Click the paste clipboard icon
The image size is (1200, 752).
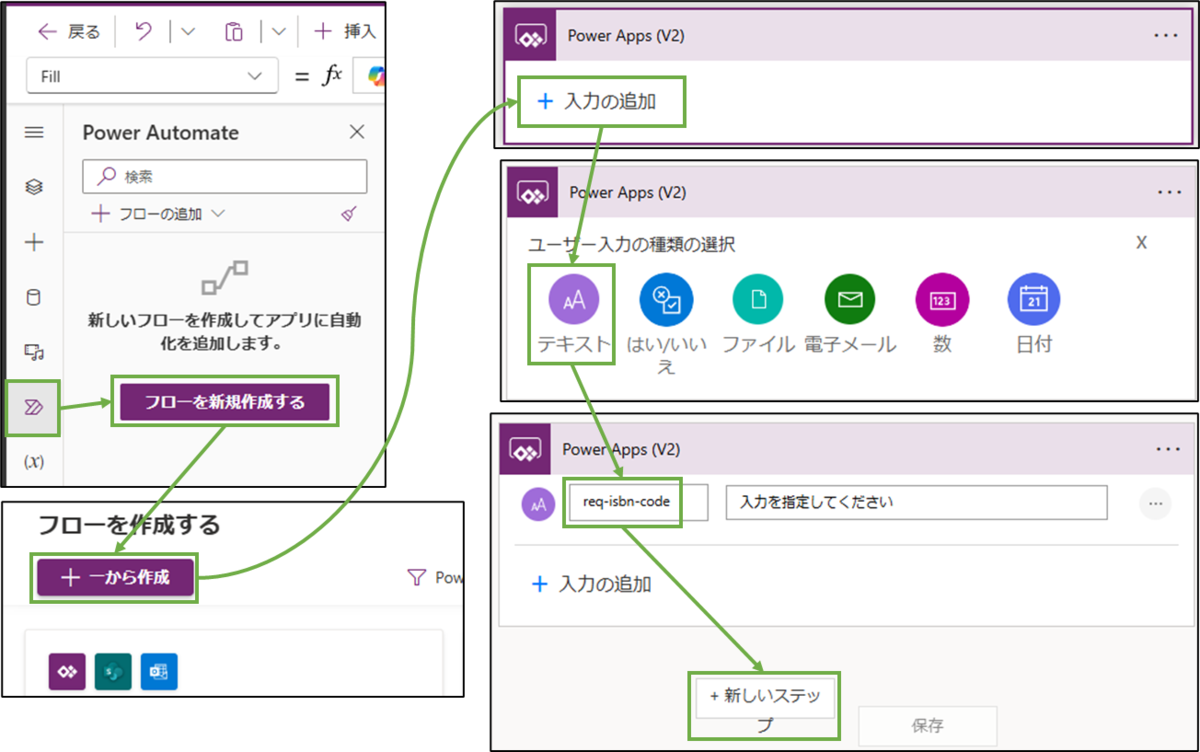233,32
